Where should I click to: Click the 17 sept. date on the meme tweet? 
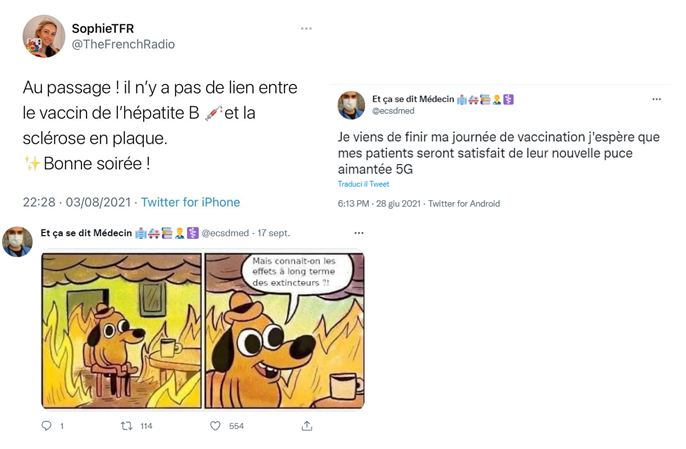tap(273, 233)
